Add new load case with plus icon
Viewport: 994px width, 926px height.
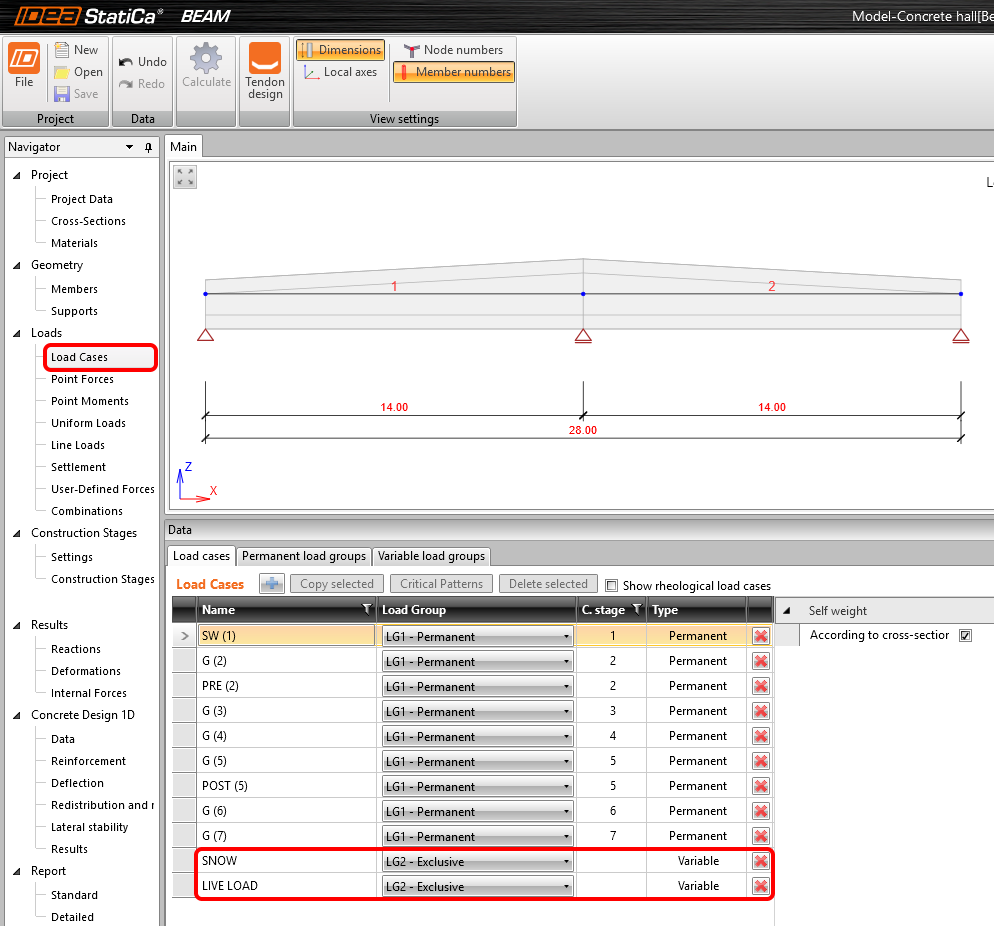coord(272,584)
